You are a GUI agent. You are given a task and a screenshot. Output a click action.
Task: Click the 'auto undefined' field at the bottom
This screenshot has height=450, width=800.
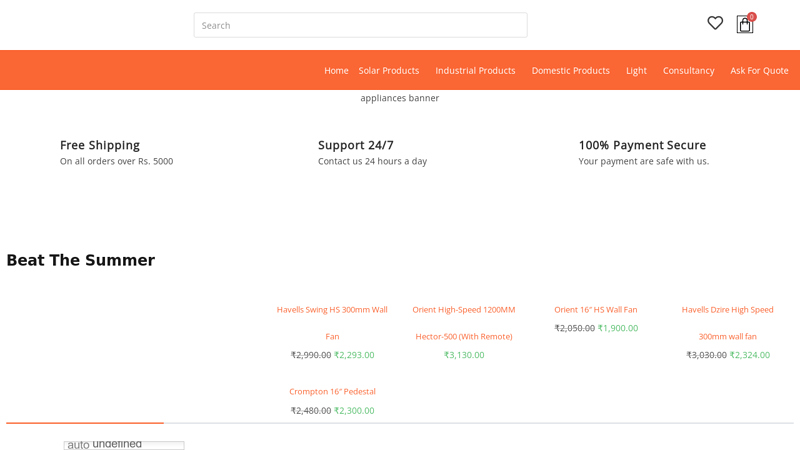[x=124, y=445]
